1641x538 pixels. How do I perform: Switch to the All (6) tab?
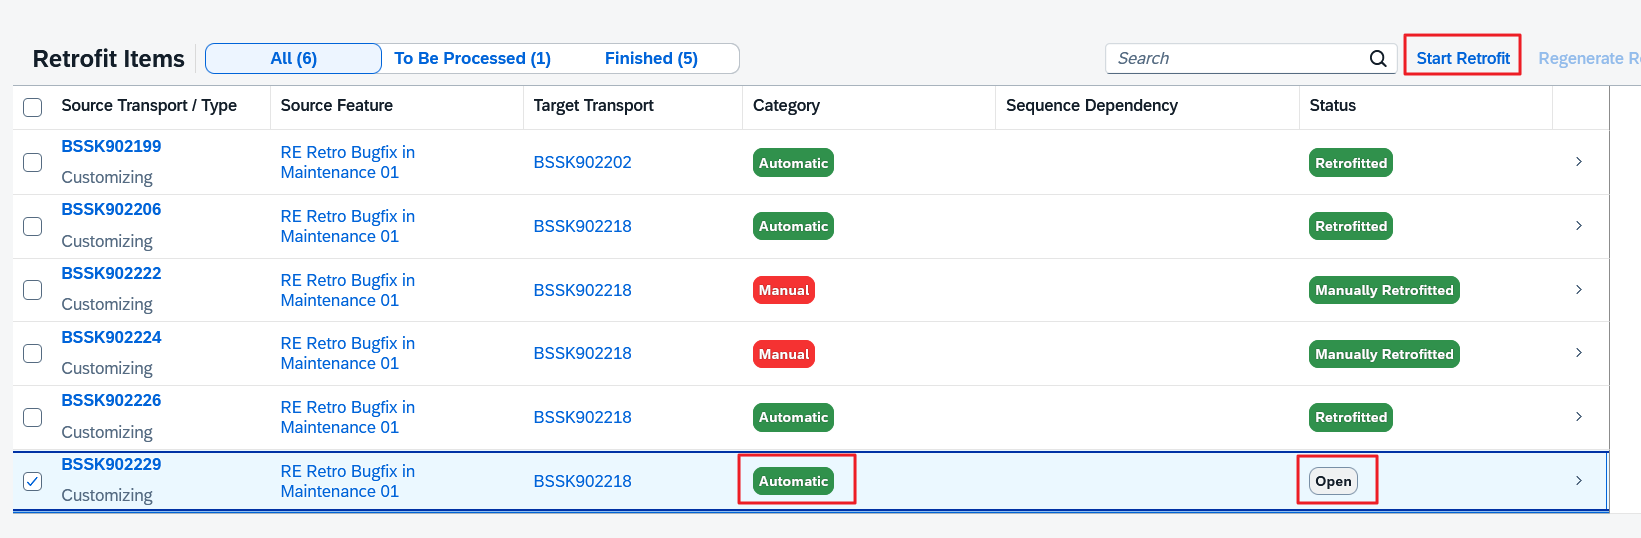click(293, 59)
